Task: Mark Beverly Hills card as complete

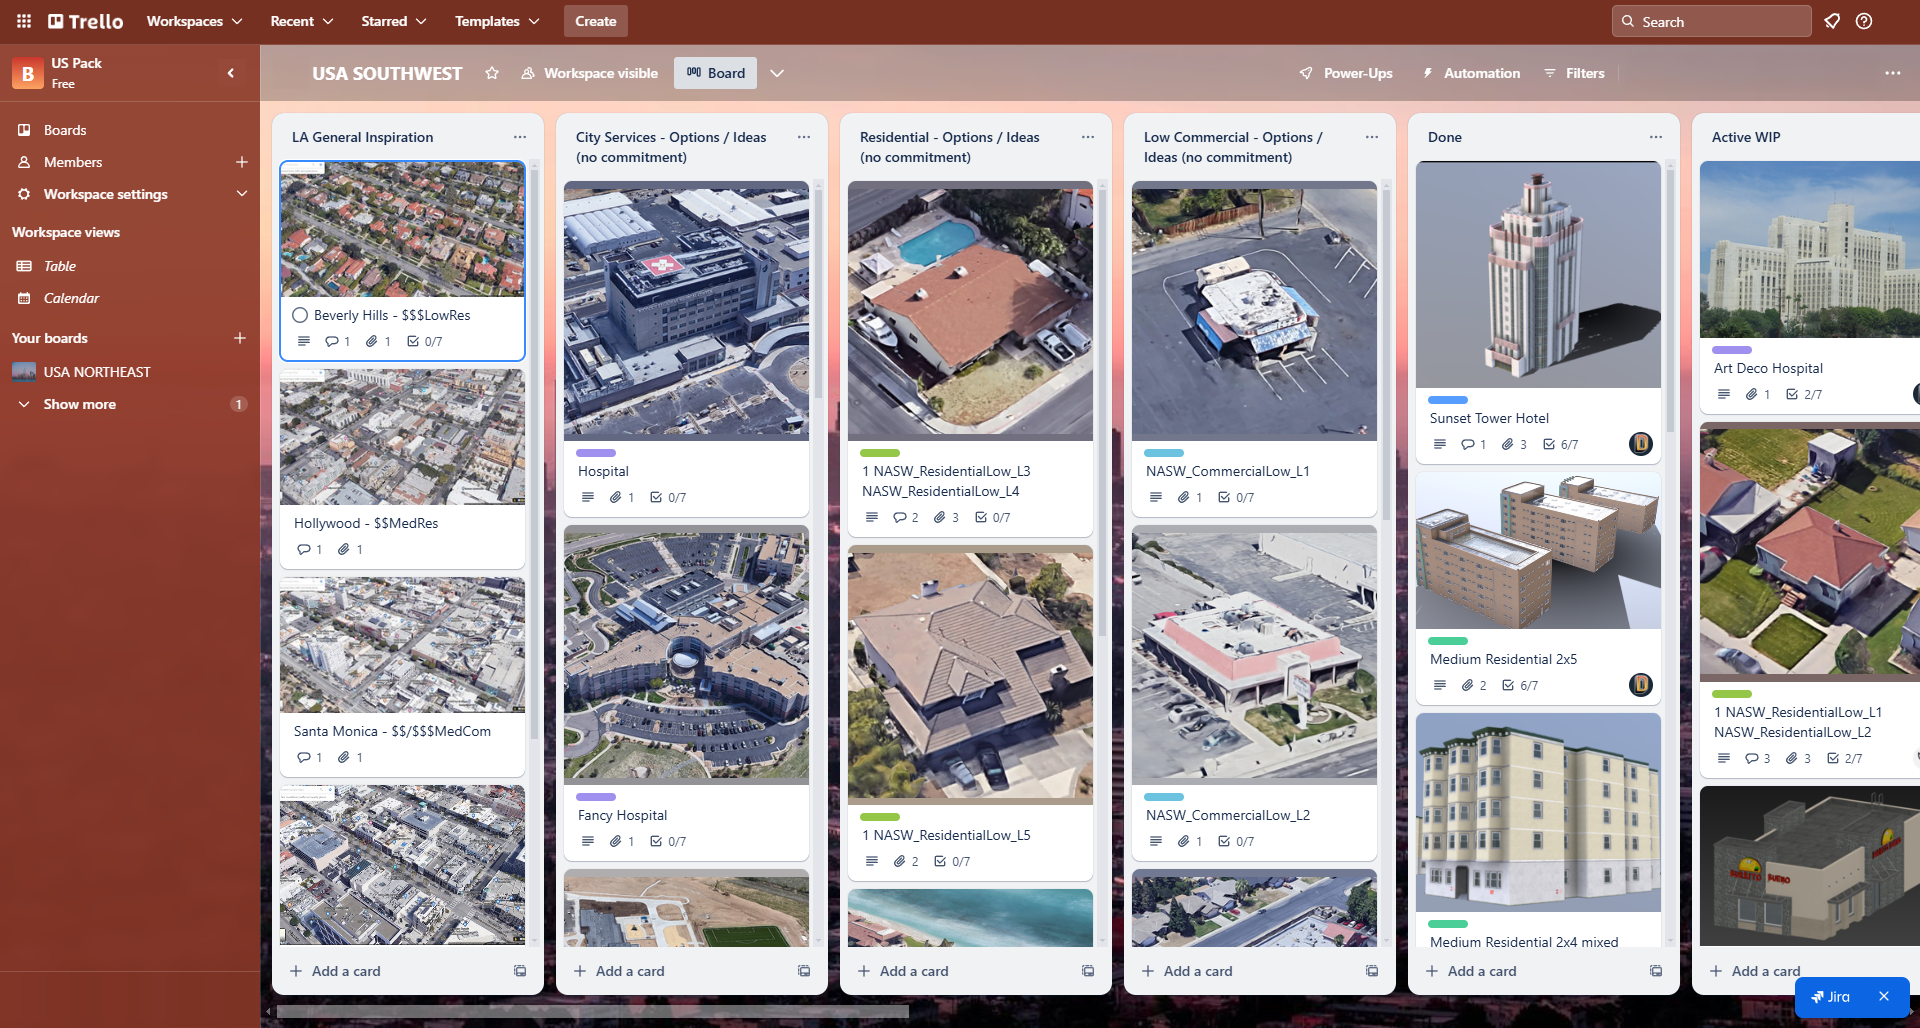Action: coord(300,315)
